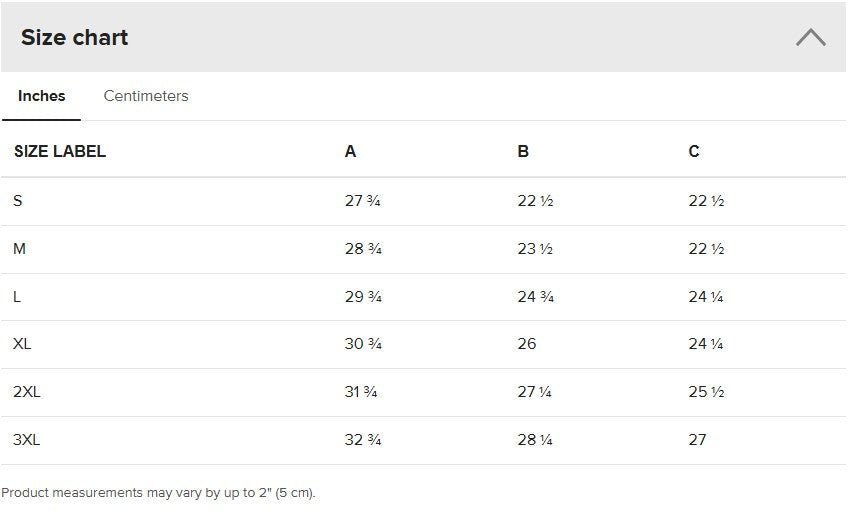This screenshot has width=859, height=522.
Task: Click the SIZE LABEL column header
Action: click(x=60, y=152)
